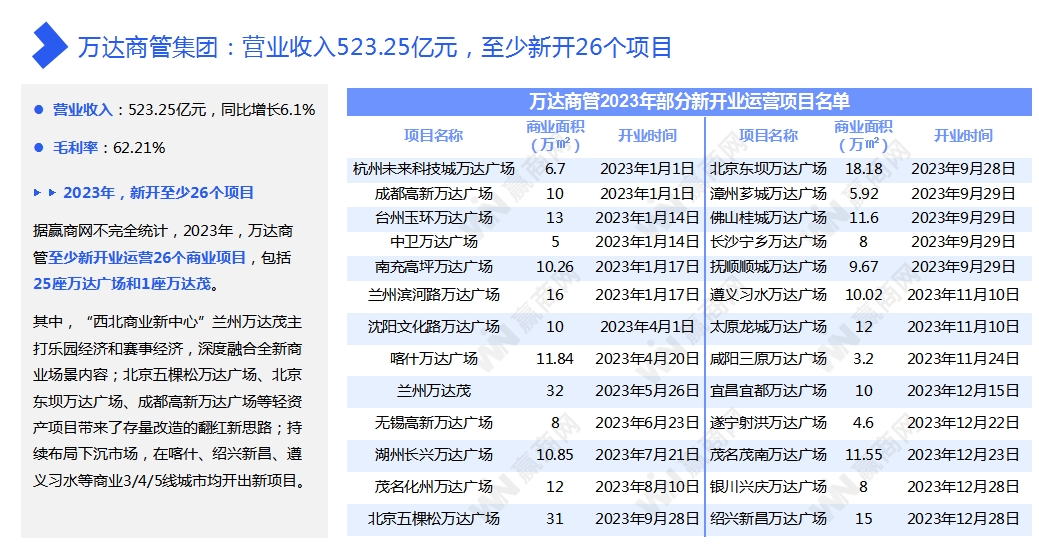Click 北京东坝万达广场 project name
The image size is (1039, 554).
click(x=769, y=169)
